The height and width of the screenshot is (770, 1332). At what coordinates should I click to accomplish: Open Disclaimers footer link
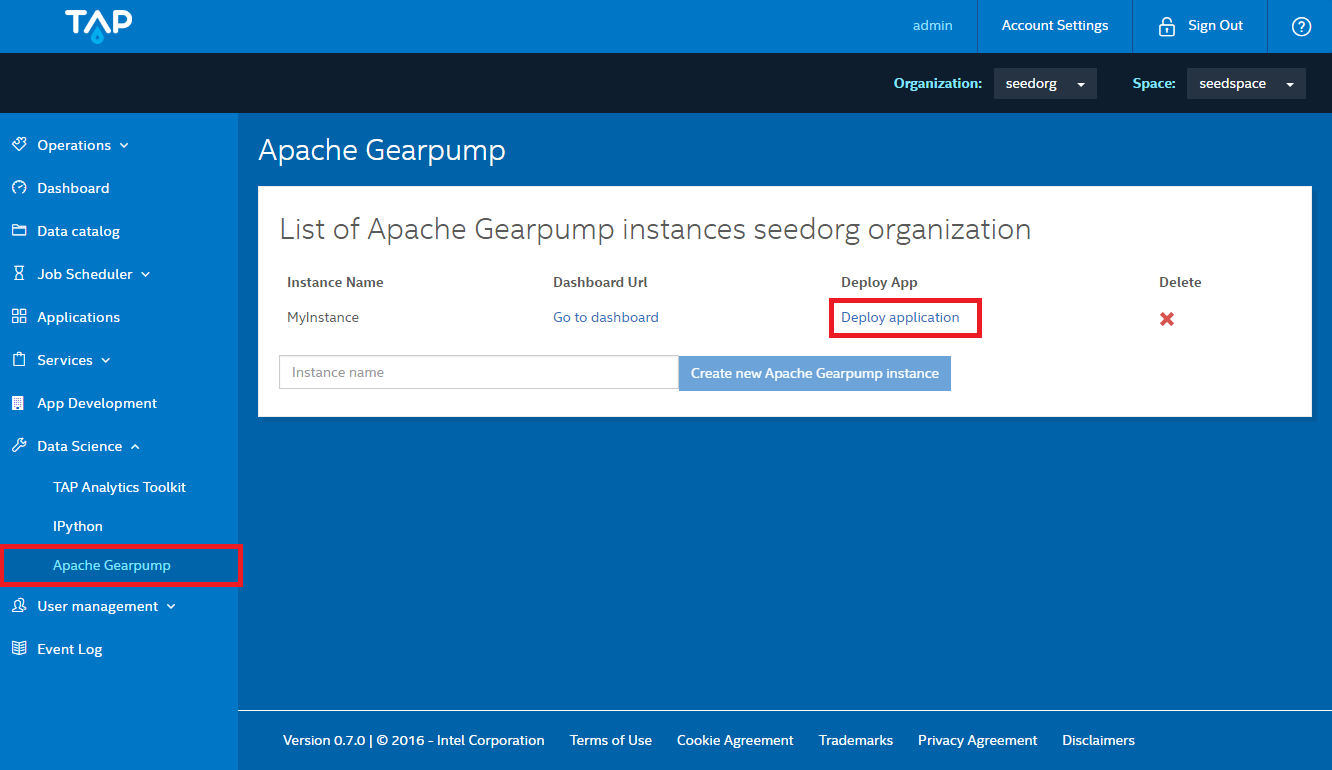(x=1098, y=741)
